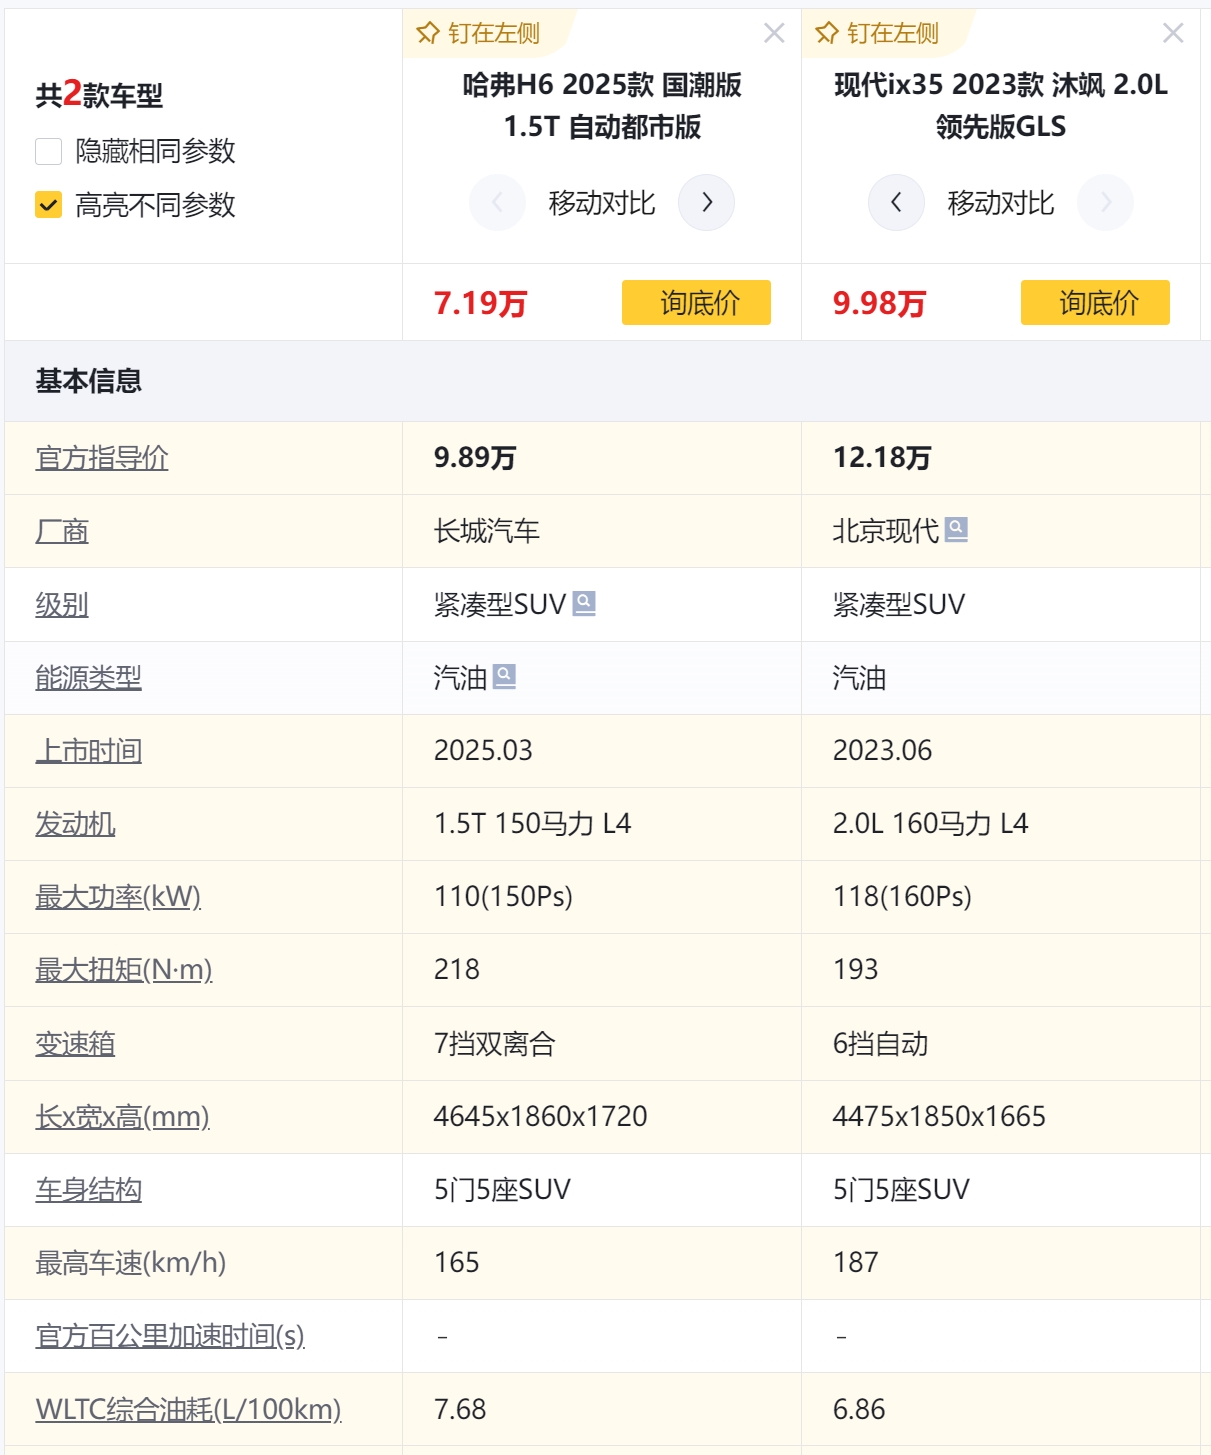1211x1455 pixels.
Task: Open the 长x宽x高(mm) parameter link
Action: point(123,1117)
